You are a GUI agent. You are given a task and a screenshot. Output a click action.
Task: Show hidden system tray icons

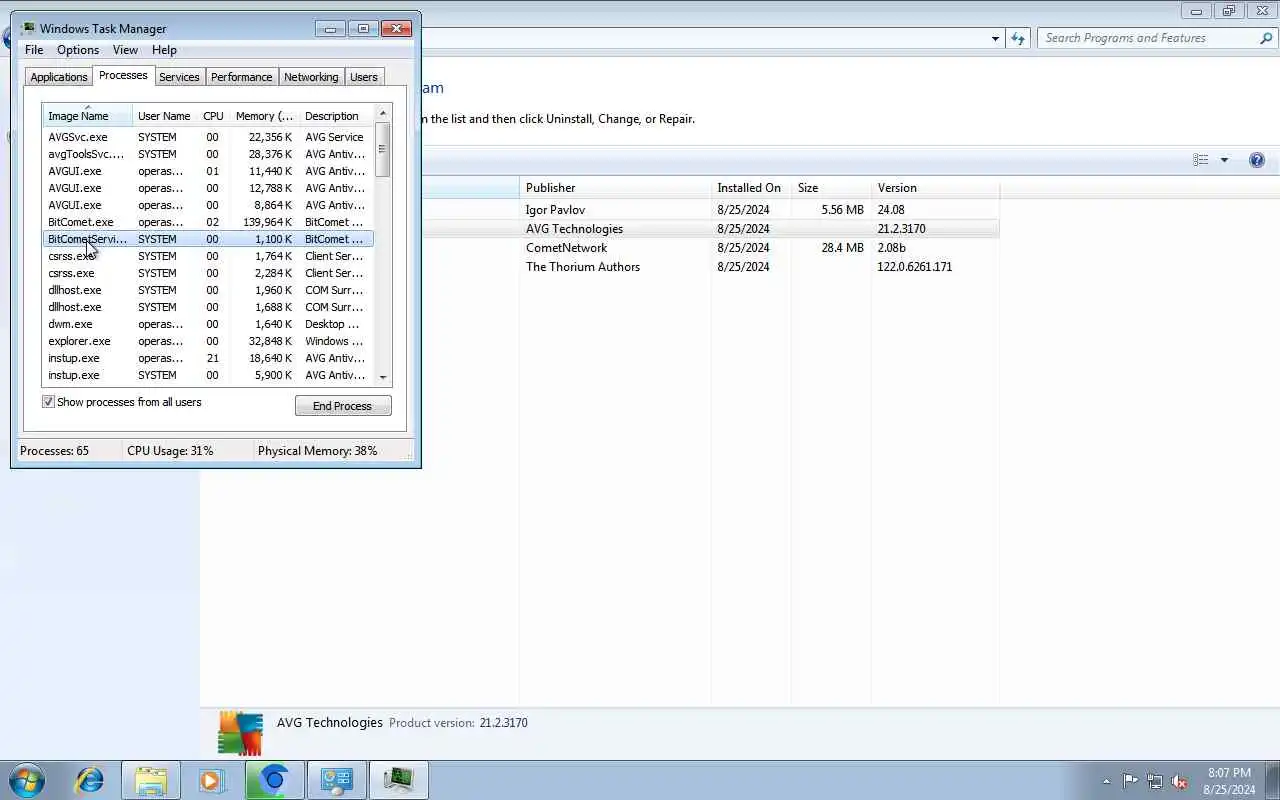[x=1106, y=781]
